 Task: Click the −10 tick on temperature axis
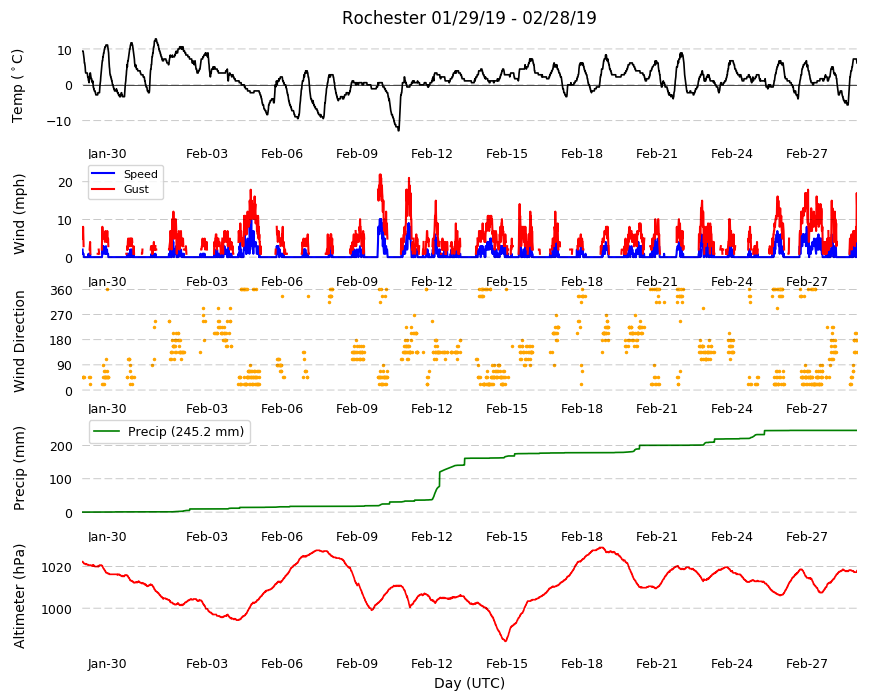coord(60,121)
